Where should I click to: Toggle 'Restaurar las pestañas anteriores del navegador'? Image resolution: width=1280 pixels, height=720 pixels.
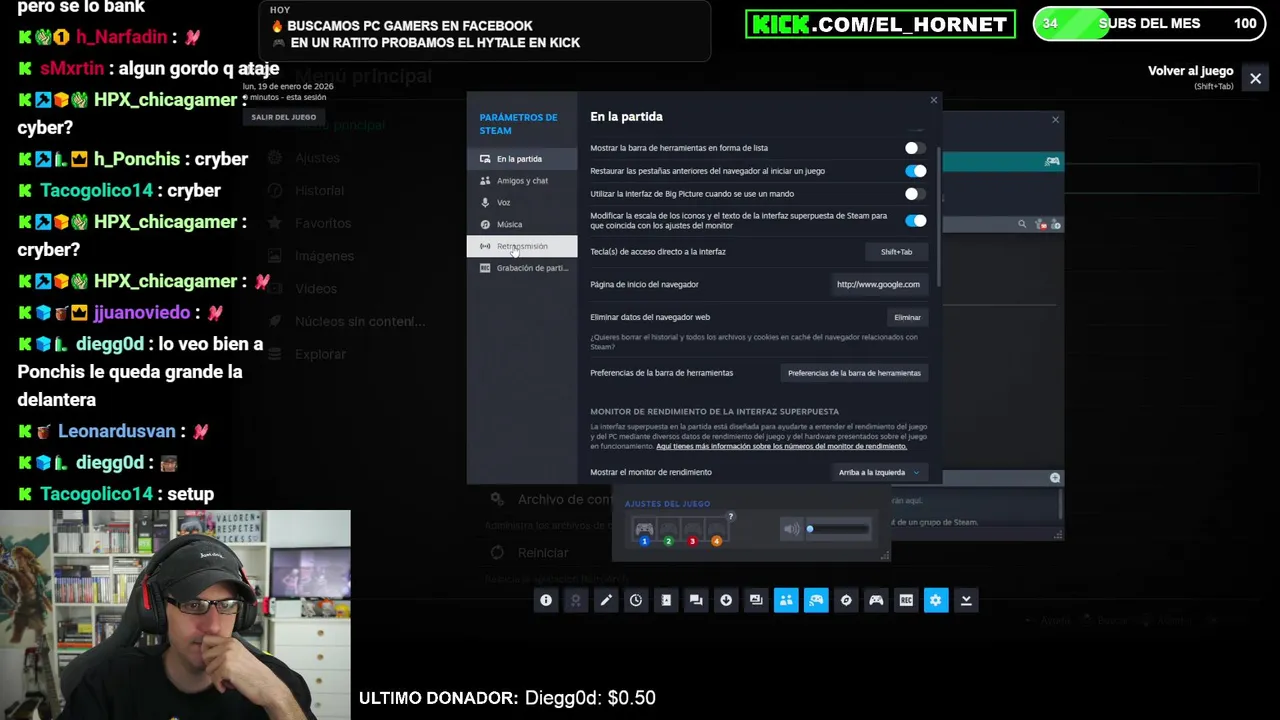[x=915, y=171]
